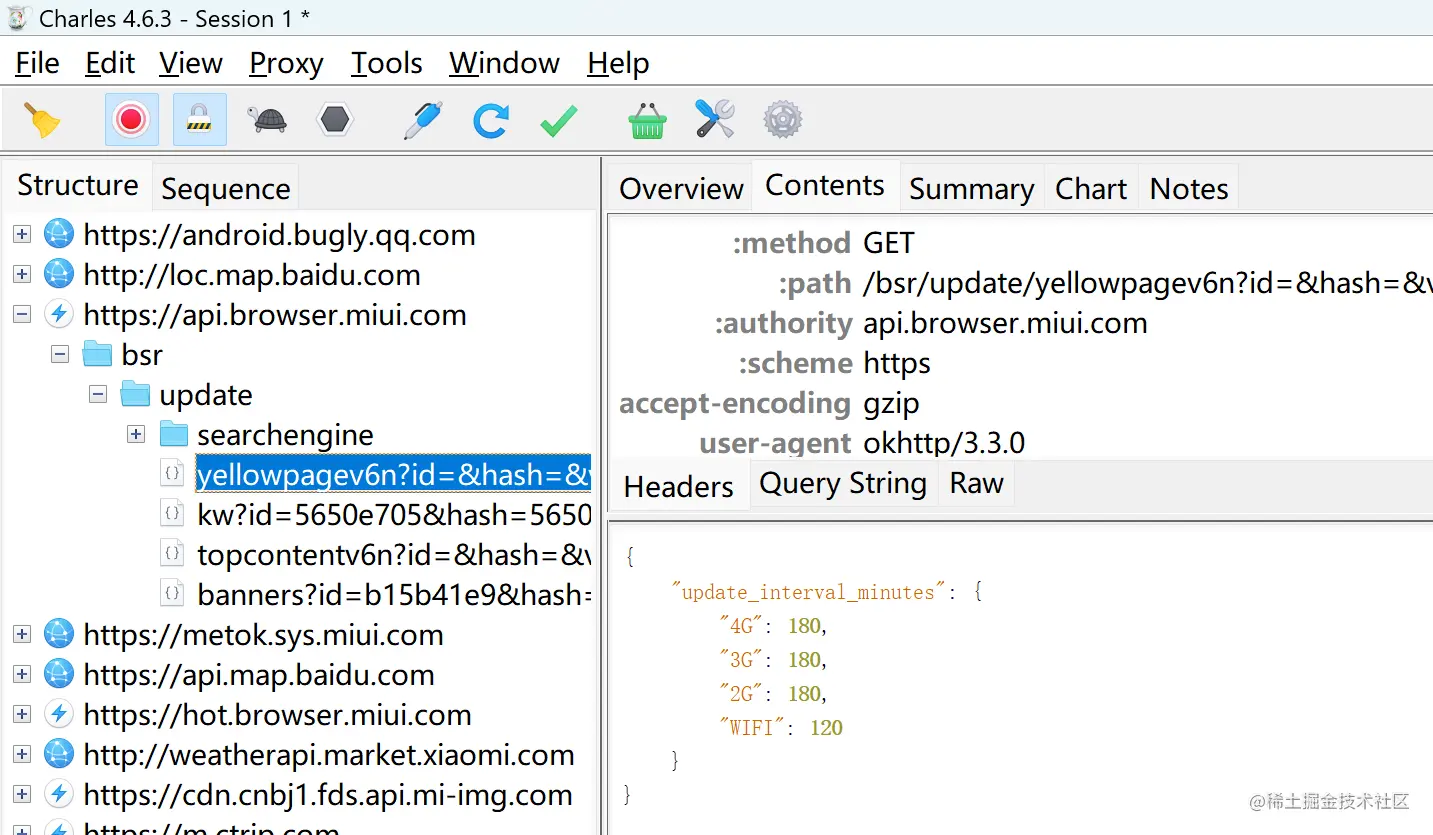The width and height of the screenshot is (1433, 835).
Task: Switch to the Structure tab
Action: tap(78, 185)
